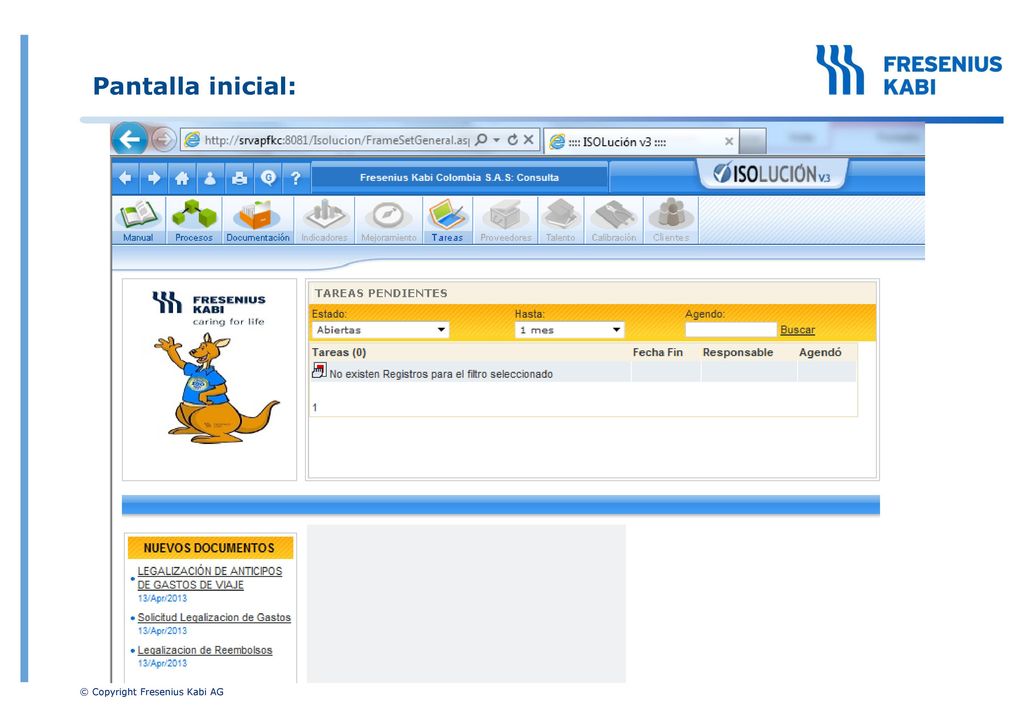The height and width of the screenshot is (709, 1024).
Task: Click the Fecha Fin column header
Action: [658, 353]
